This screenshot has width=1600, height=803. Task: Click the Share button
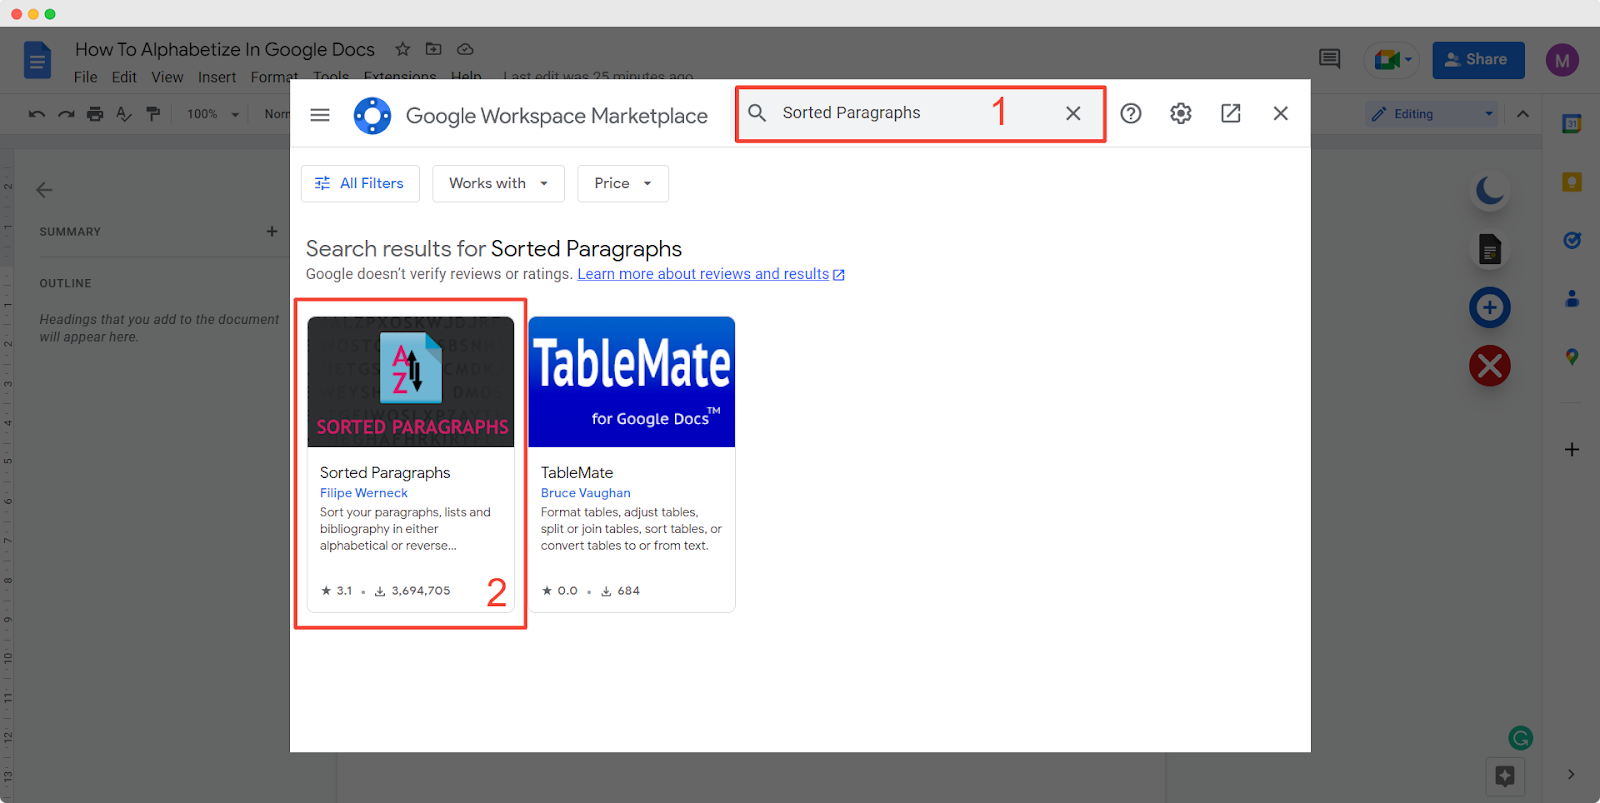coord(1478,60)
